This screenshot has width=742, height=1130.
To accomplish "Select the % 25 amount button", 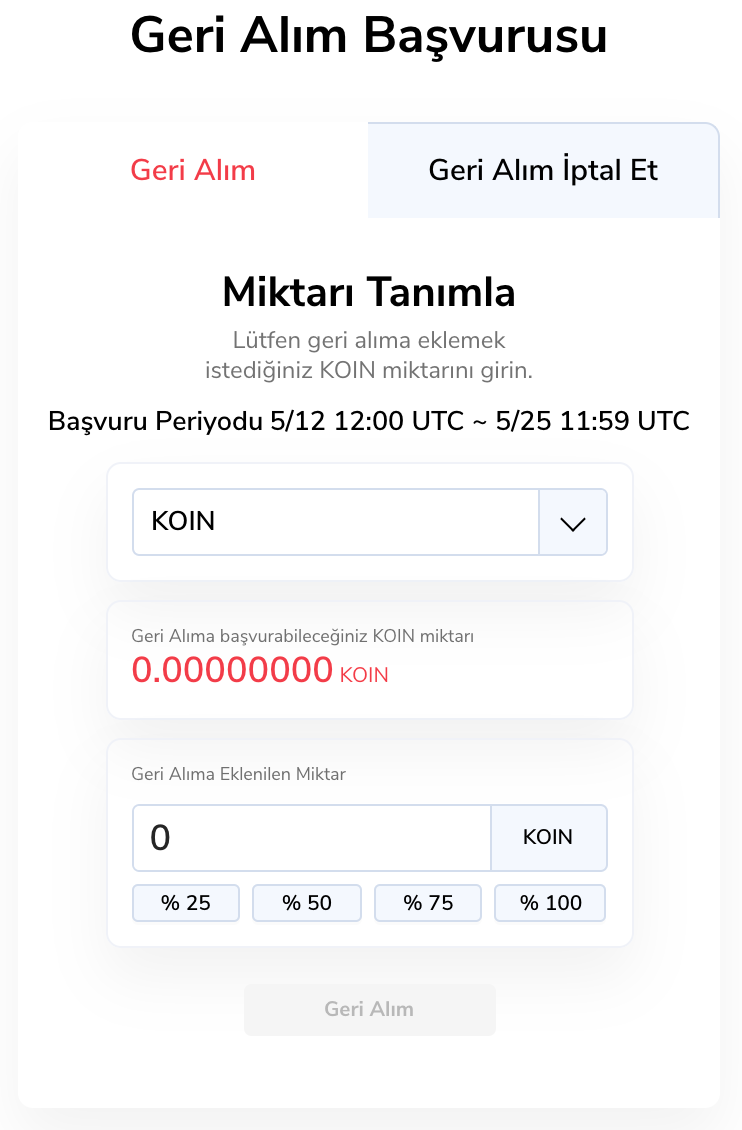I will tap(186, 903).
